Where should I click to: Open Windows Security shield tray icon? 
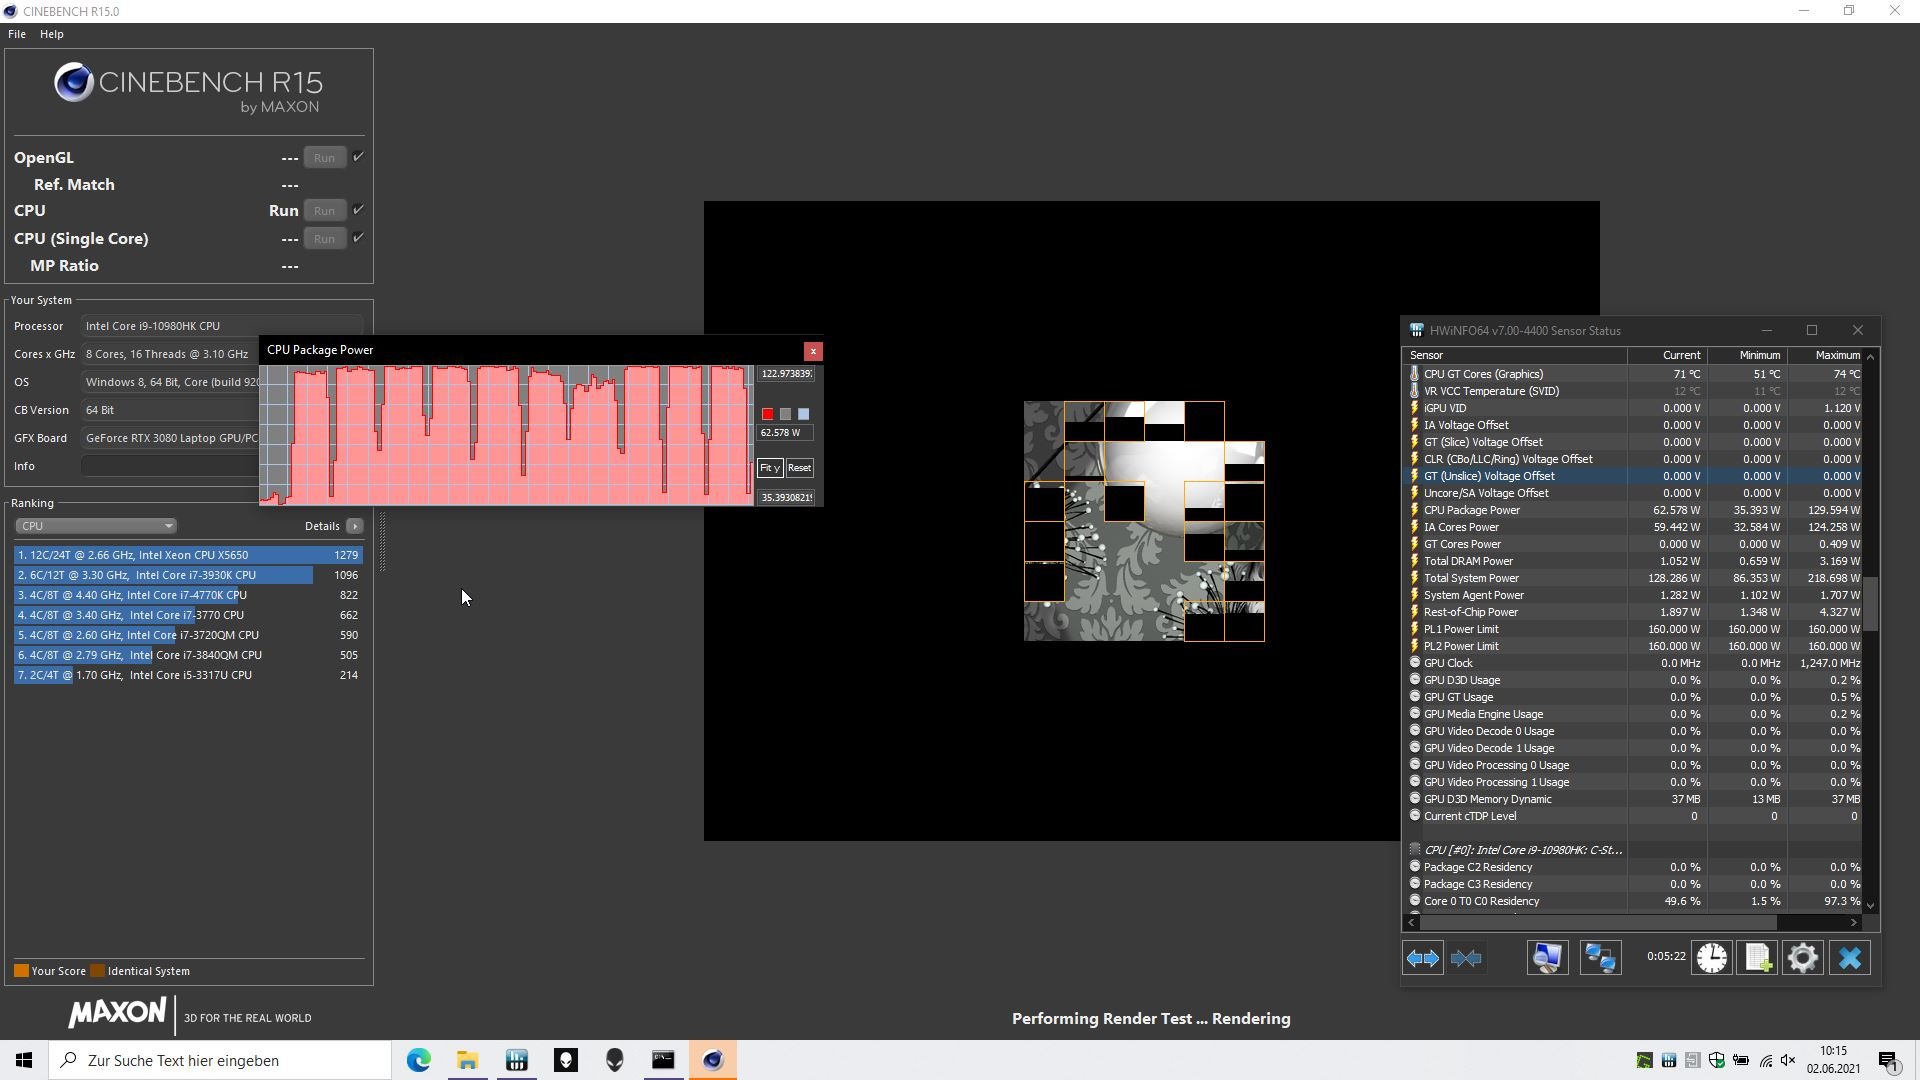click(1716, 1060)
